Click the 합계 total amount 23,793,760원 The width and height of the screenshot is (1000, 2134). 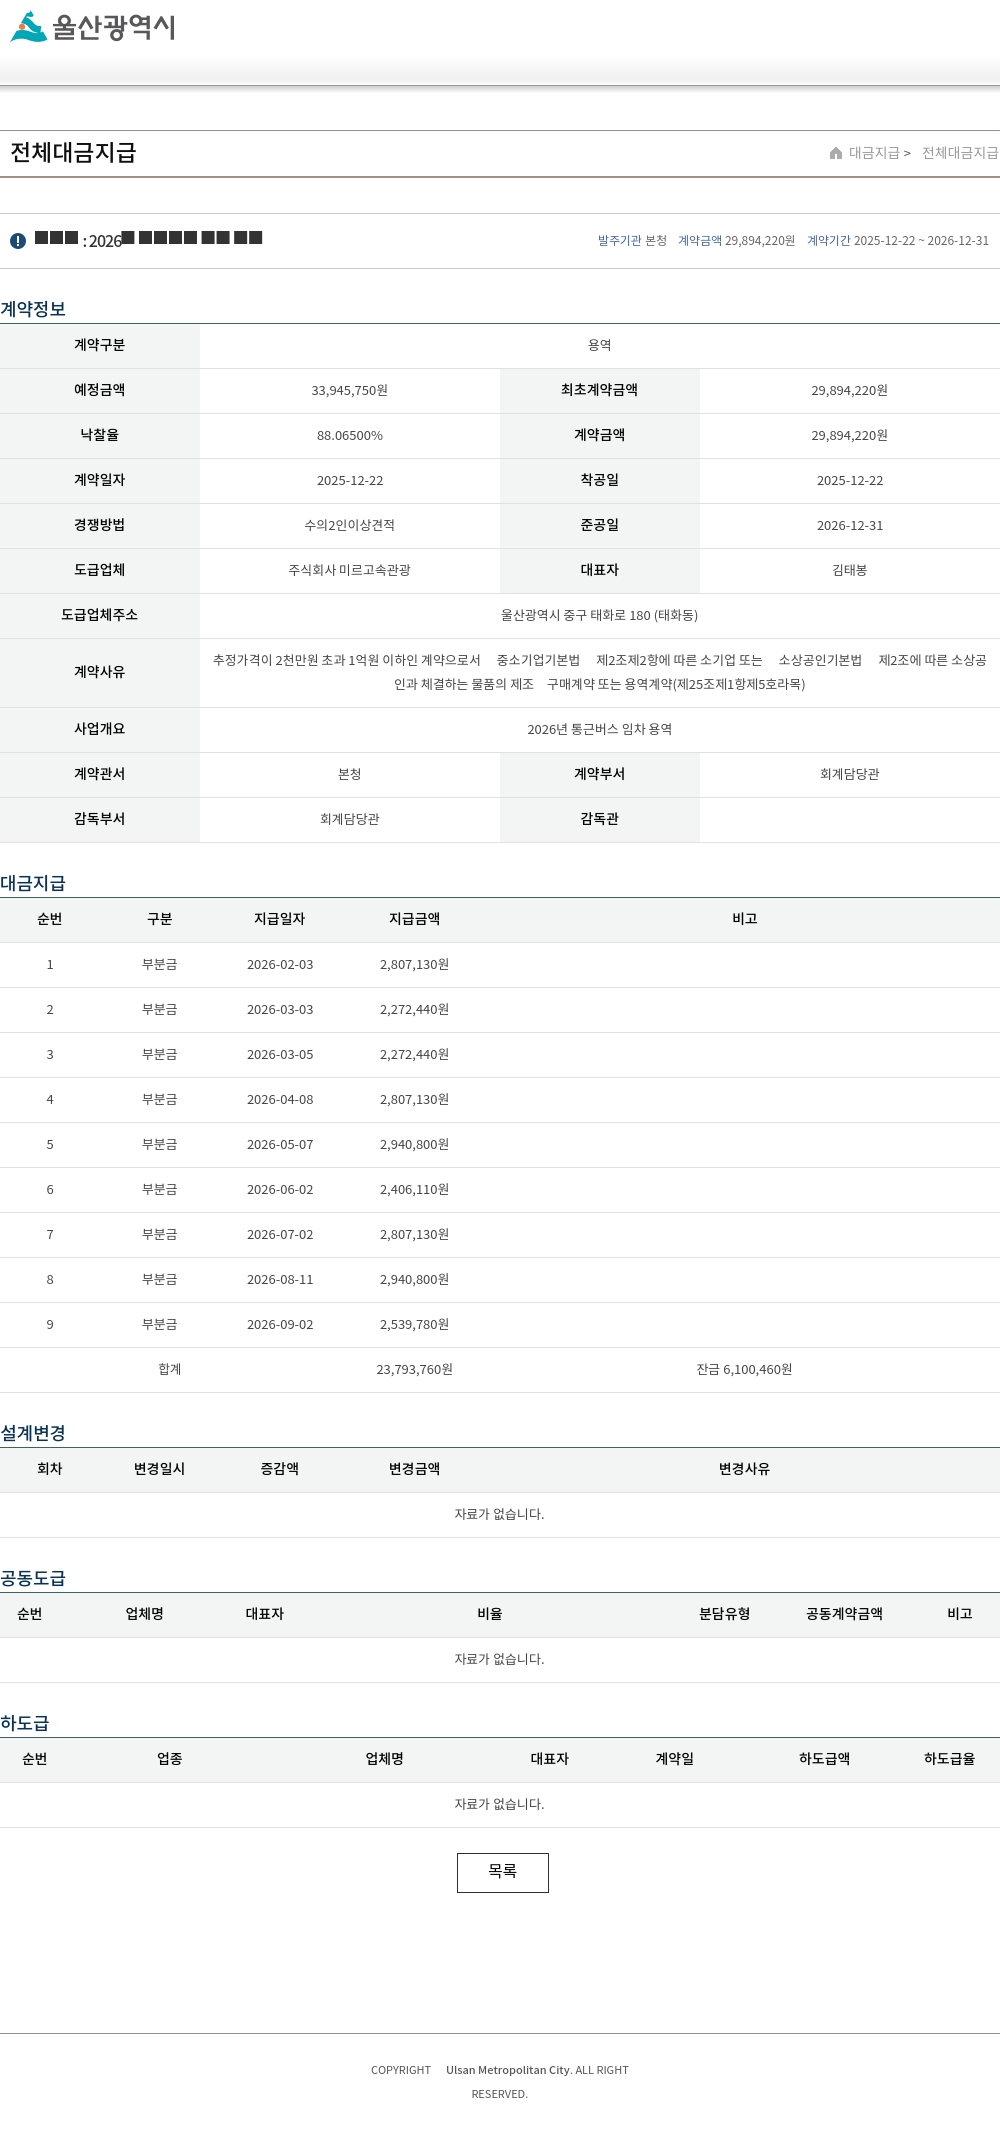414,1370
